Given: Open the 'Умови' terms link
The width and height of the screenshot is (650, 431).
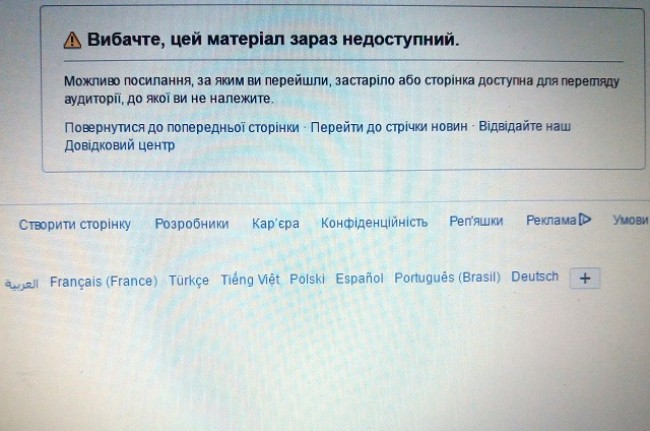Looking at the screenshot, I should [x=630, y=220].
